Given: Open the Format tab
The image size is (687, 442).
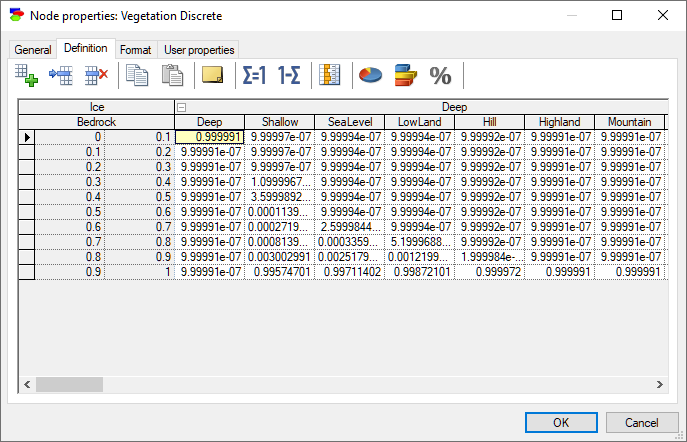Looking at the screenshot, I should pyautogui.click(x=135, y=50).
